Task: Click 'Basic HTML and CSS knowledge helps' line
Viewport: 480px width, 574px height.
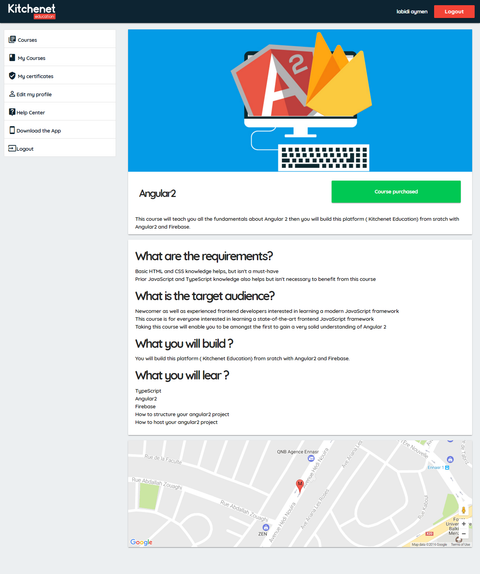Action: (x=207, y=271)
